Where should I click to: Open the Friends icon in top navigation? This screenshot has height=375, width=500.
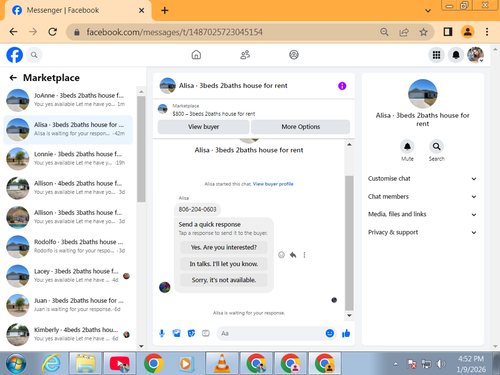pyautogui.click(x=245, y=55)
